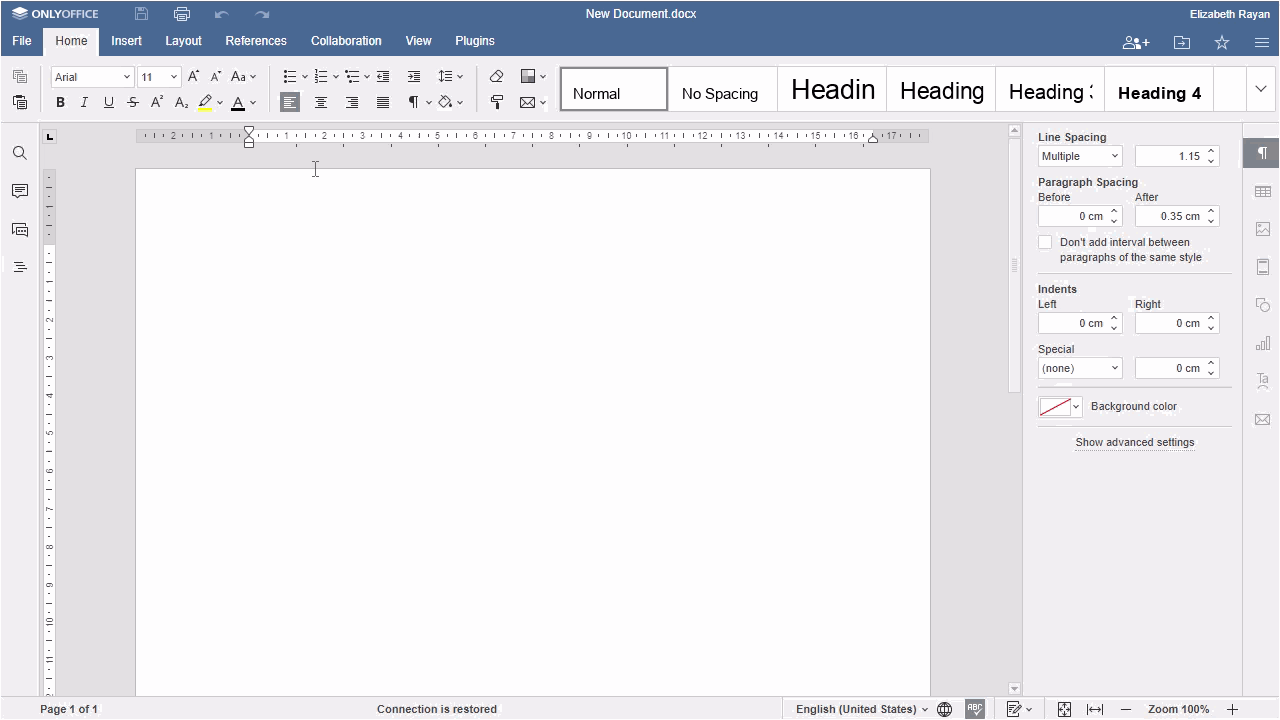The image size is (1280, 720).
Task: Click the Print icon in title bar
Action: click(181, 14)
